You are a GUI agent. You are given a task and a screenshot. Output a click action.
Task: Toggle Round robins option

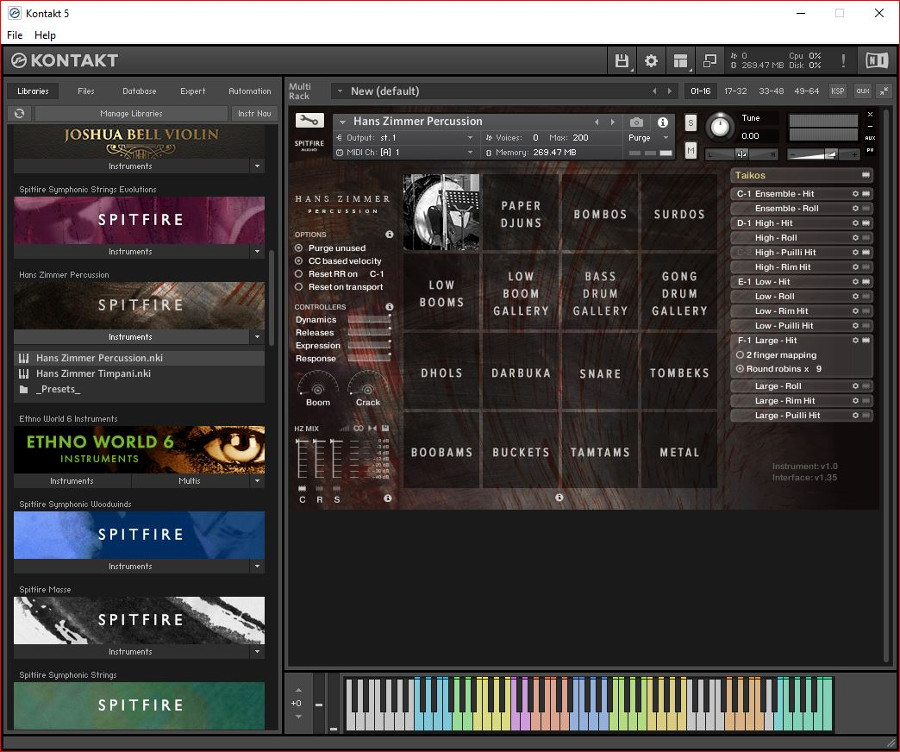coord(740,369)
